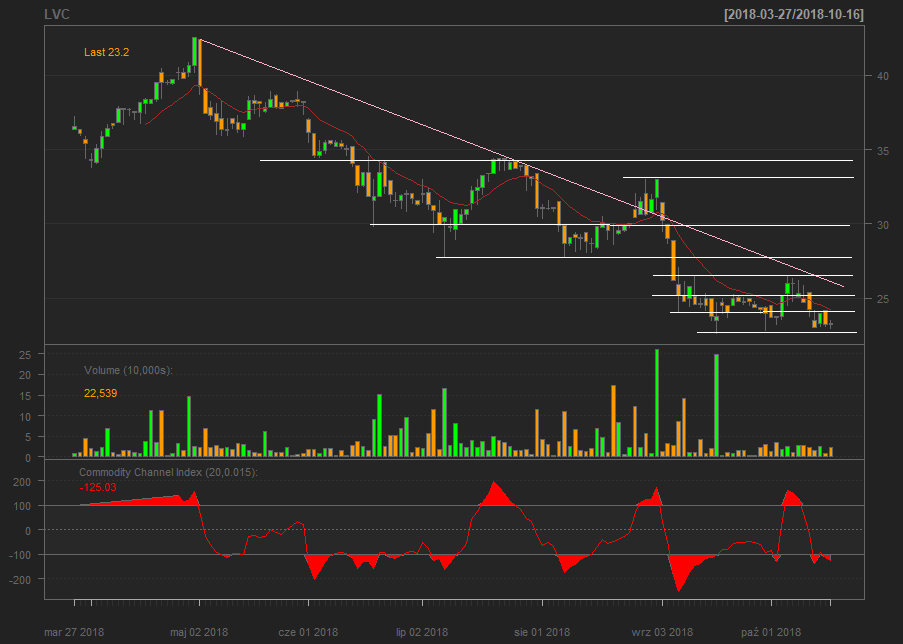Click the volume value 22,539

tap(100, 393)
